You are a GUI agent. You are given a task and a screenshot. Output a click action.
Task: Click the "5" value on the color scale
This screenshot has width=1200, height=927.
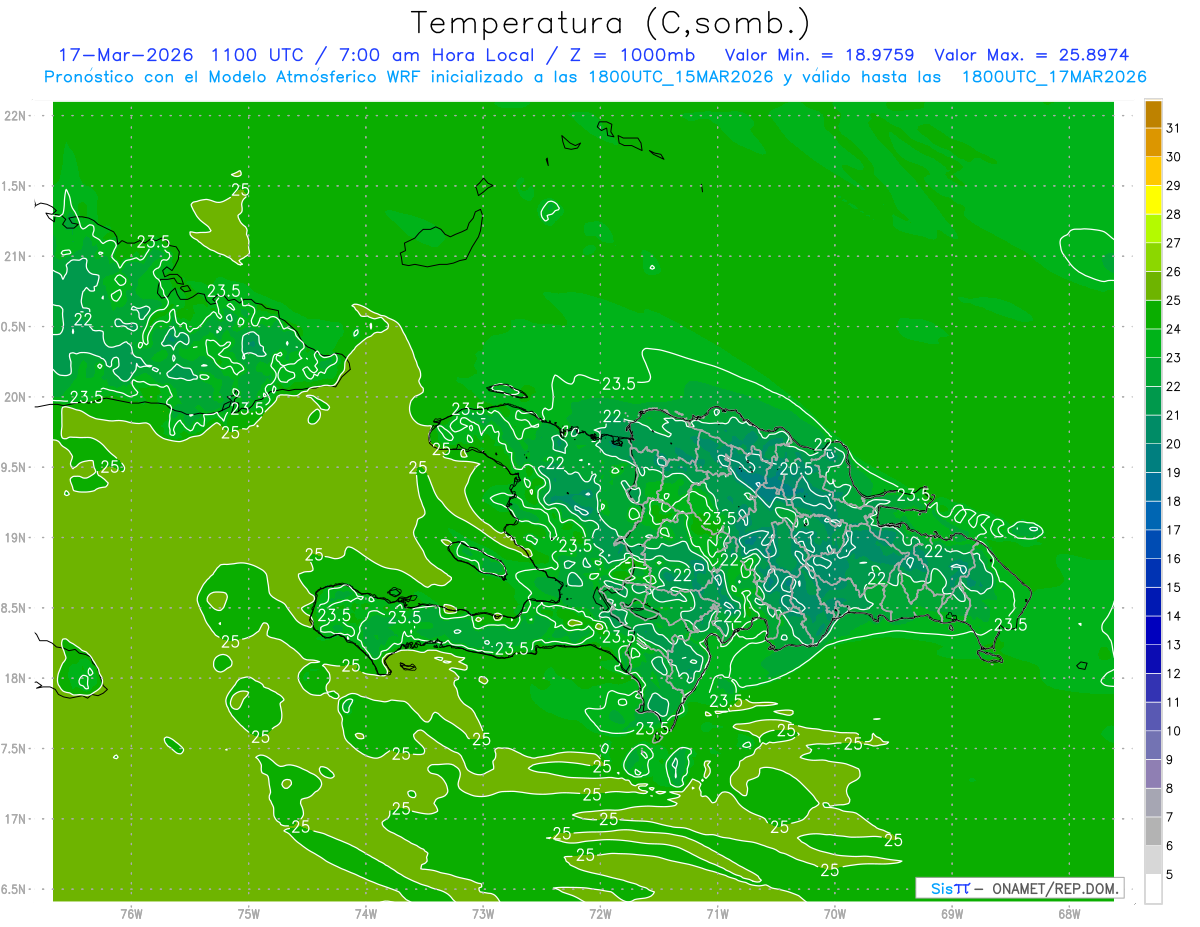tap(1169, 874)
